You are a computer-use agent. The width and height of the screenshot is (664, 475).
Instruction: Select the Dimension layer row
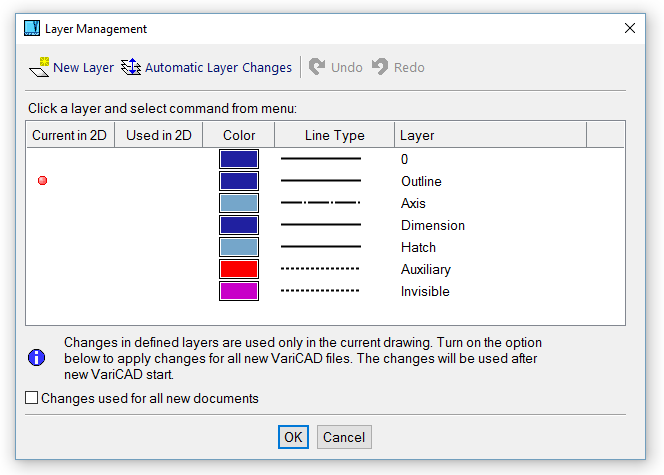point(432,225)
